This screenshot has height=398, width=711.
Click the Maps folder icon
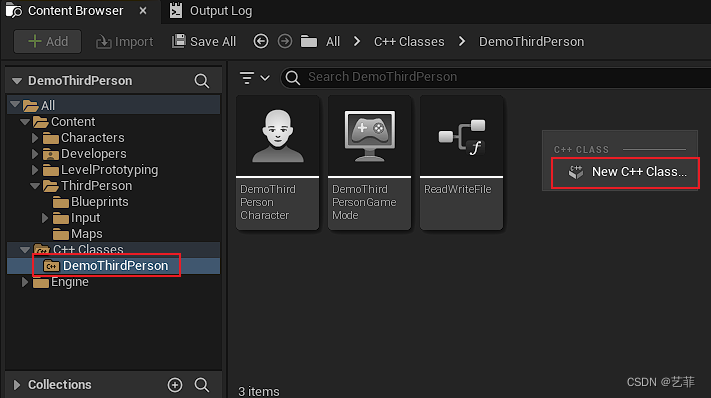60,234
